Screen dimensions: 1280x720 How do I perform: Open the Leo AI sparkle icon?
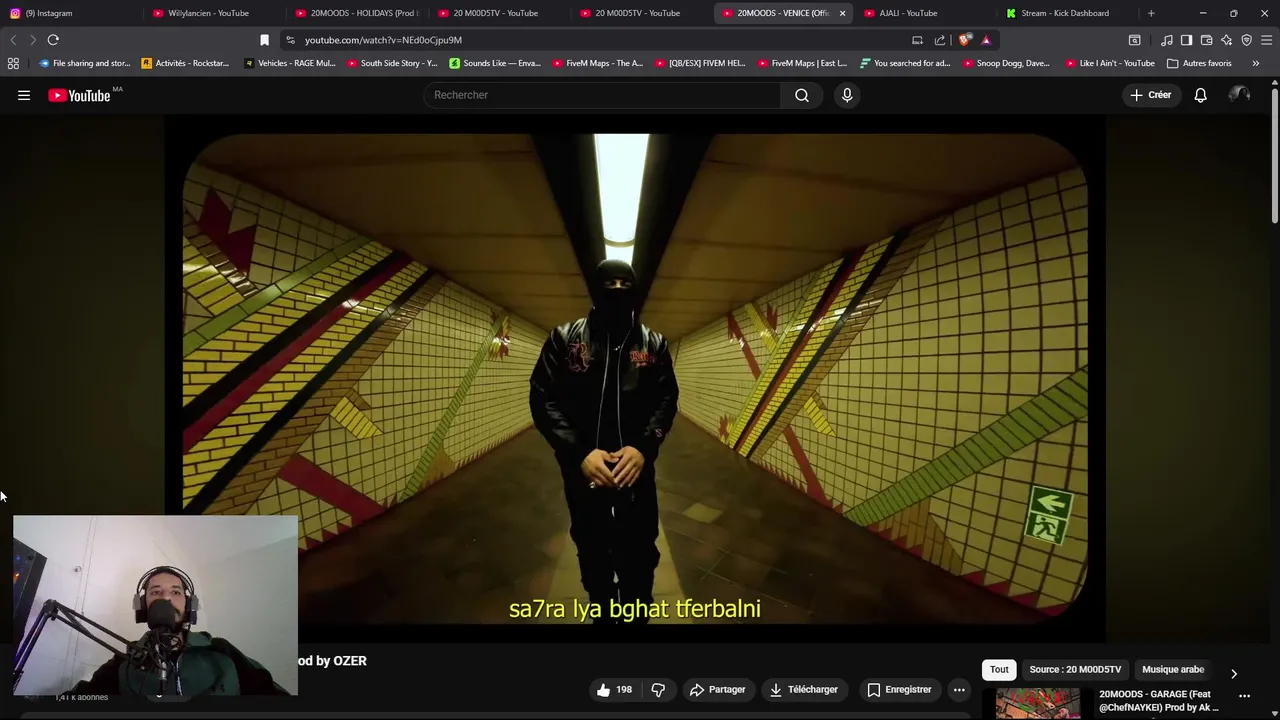coord(1226,40)
